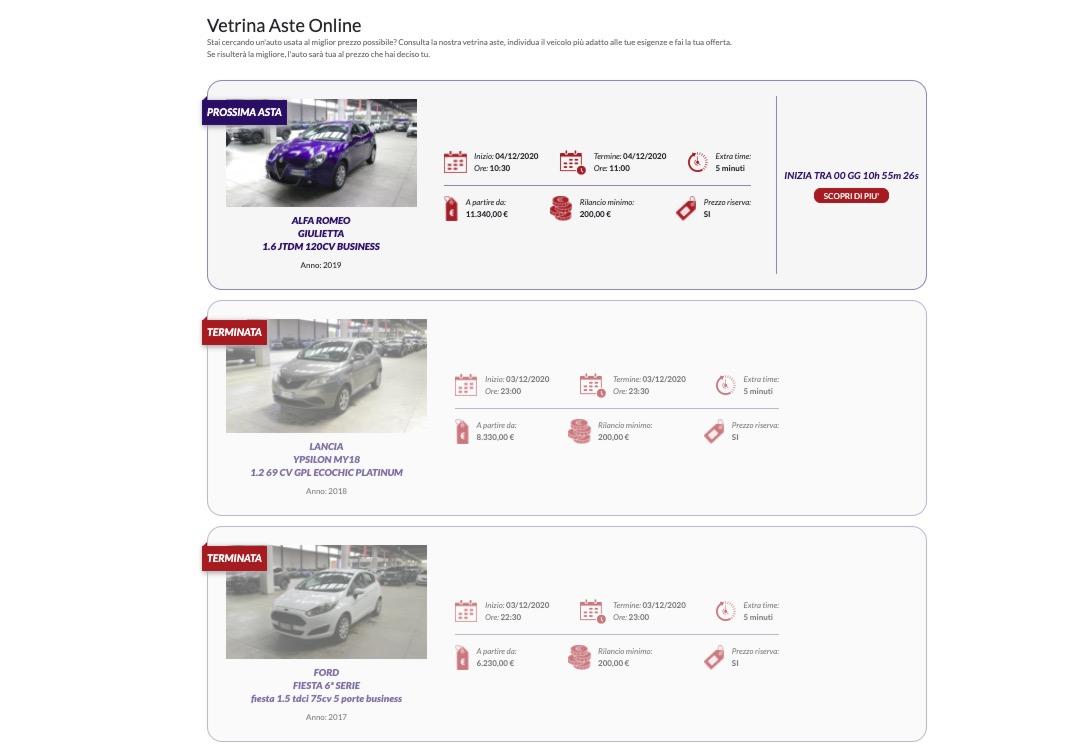Click the end date calendar icon for Ford Fiesta
The height and width of the screenshot is (748, 1070).
[592, 611]
